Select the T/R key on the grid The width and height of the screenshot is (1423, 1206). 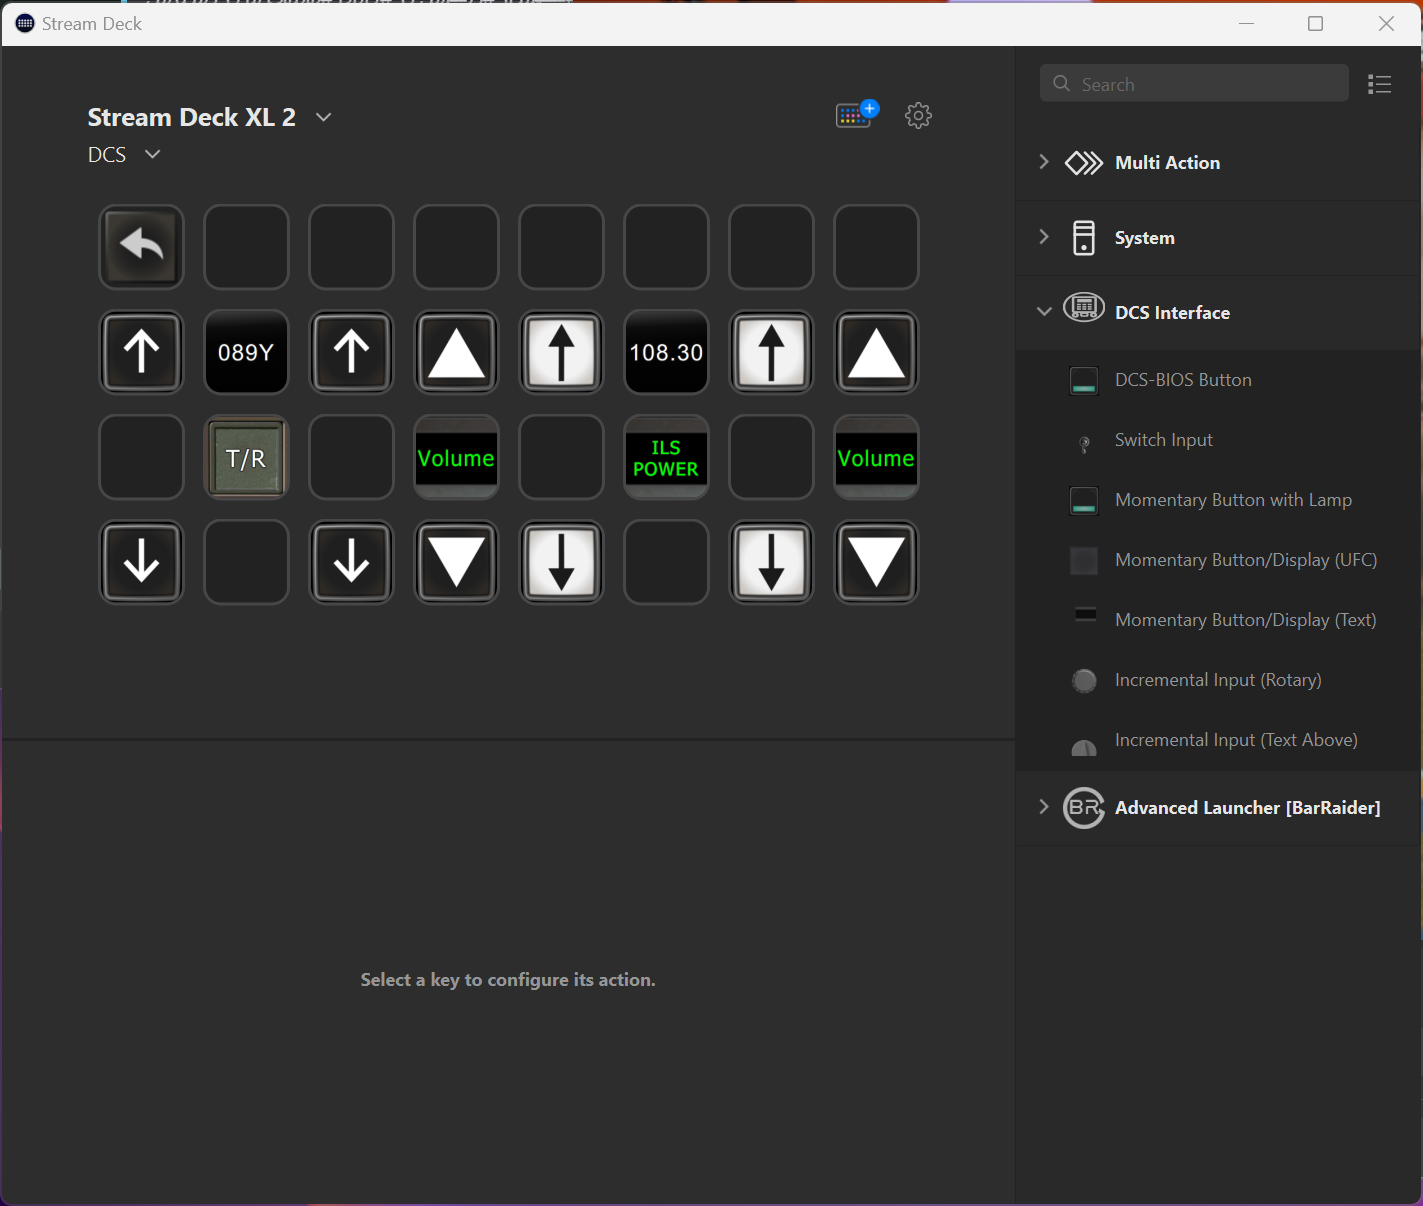pyautogui.click(x=246, y=458)
